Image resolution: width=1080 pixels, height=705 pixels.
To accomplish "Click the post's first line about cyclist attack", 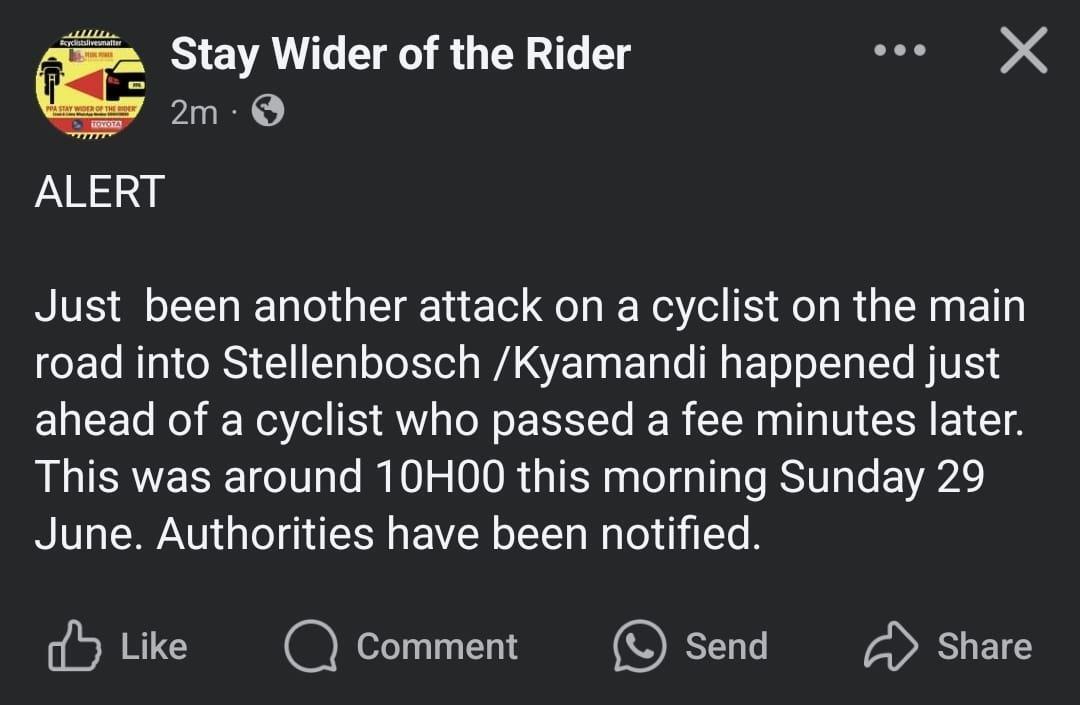I will click(530, 307).
